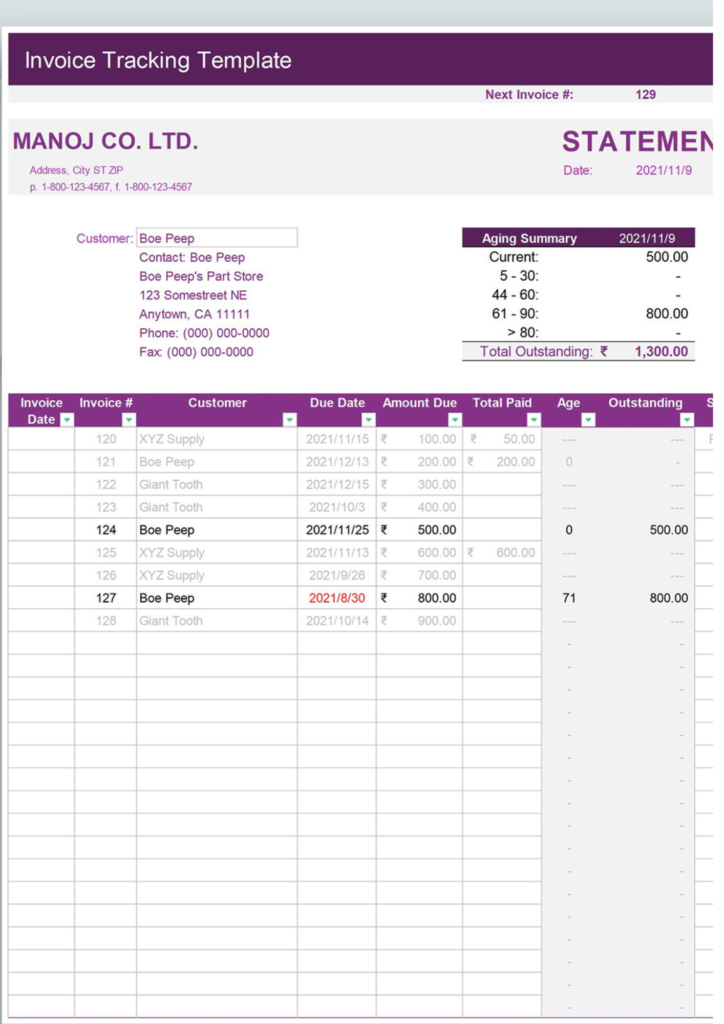Image resolution: width=724 pixels, height=1024 pixels.
Task: Open the Customer column filter dropdown
Action: [x=290, y=420]
